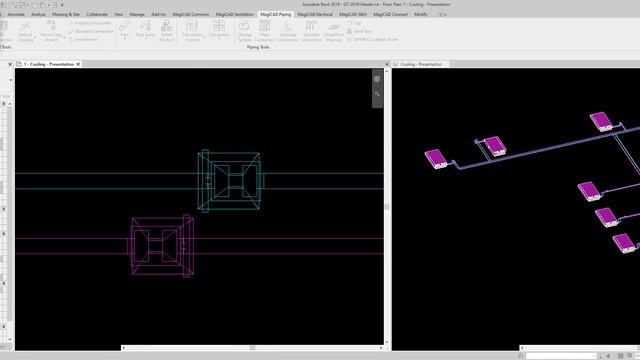640x360 pixels.
Task: Click right arrow of floor plan scrollbar
Action: pos(381,348)
